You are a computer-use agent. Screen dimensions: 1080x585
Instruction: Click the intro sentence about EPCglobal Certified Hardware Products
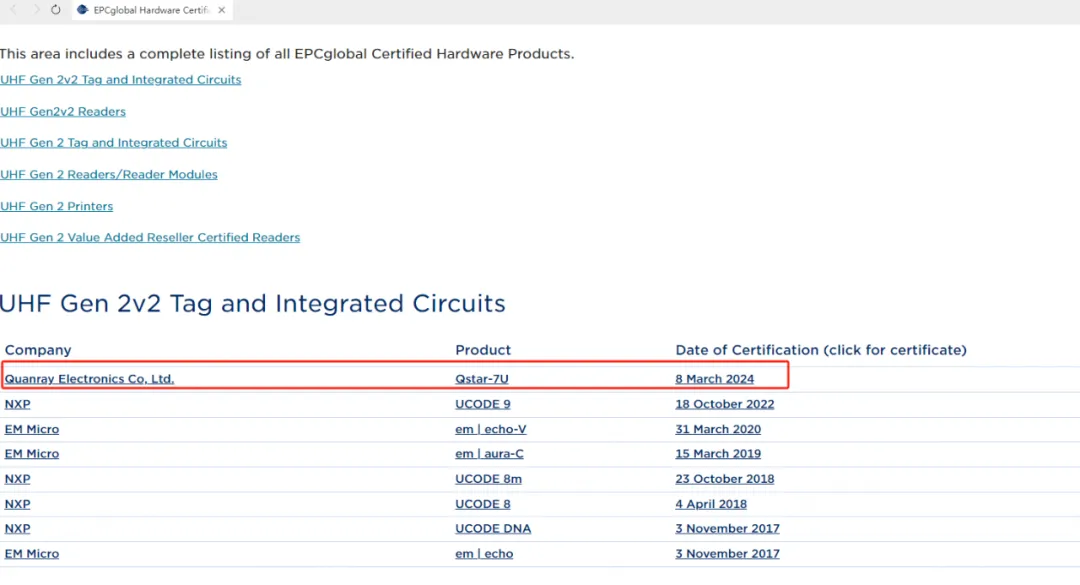[287, 54]
